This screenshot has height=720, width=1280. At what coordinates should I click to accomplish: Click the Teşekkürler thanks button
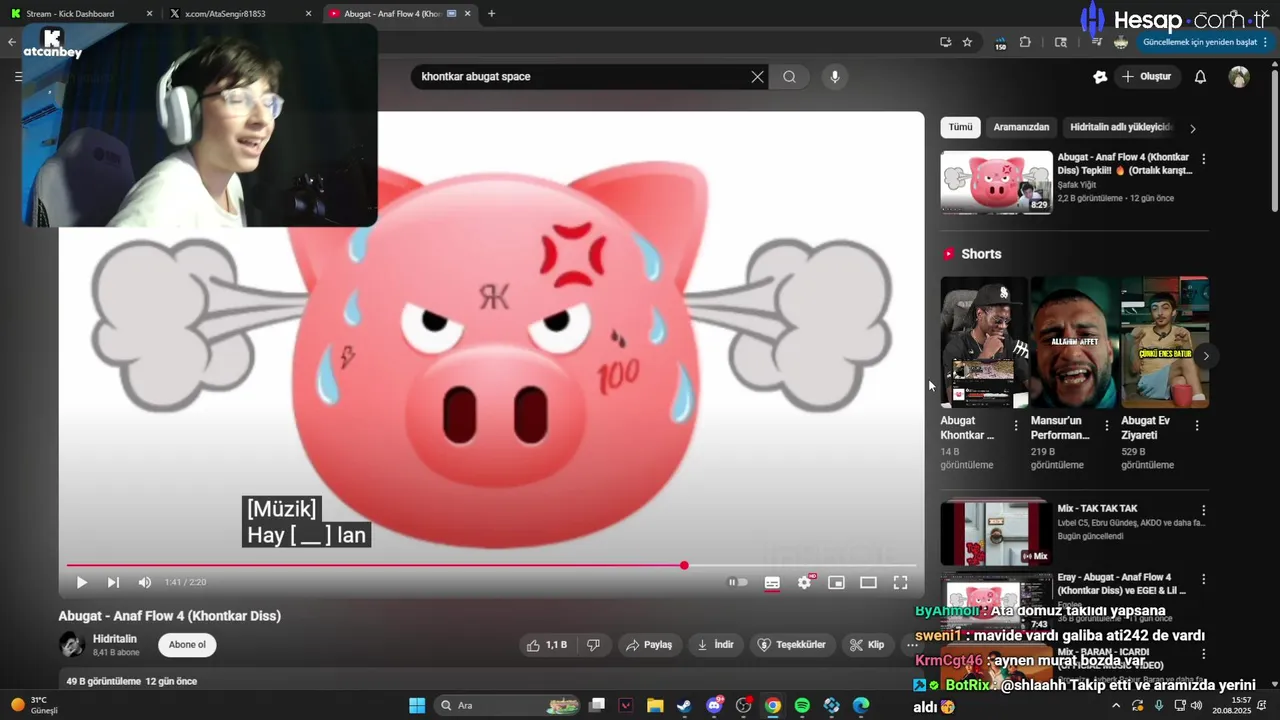click(x=792, y=645)
